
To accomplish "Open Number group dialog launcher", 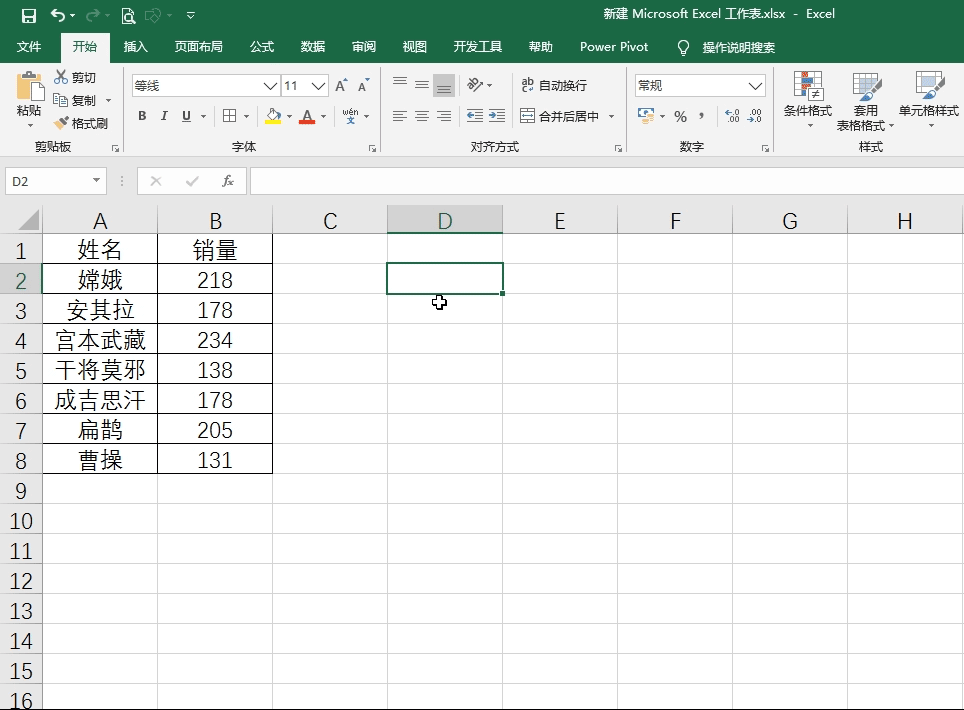I will point(765,148).
